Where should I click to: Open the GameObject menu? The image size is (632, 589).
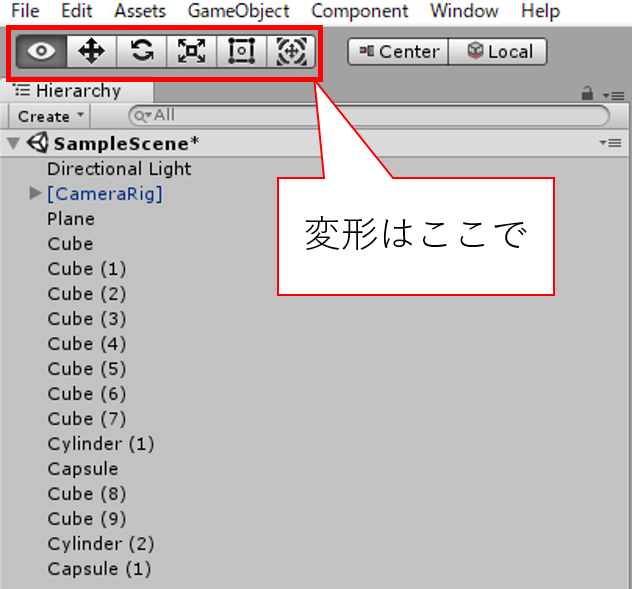(x=239, y=11)
